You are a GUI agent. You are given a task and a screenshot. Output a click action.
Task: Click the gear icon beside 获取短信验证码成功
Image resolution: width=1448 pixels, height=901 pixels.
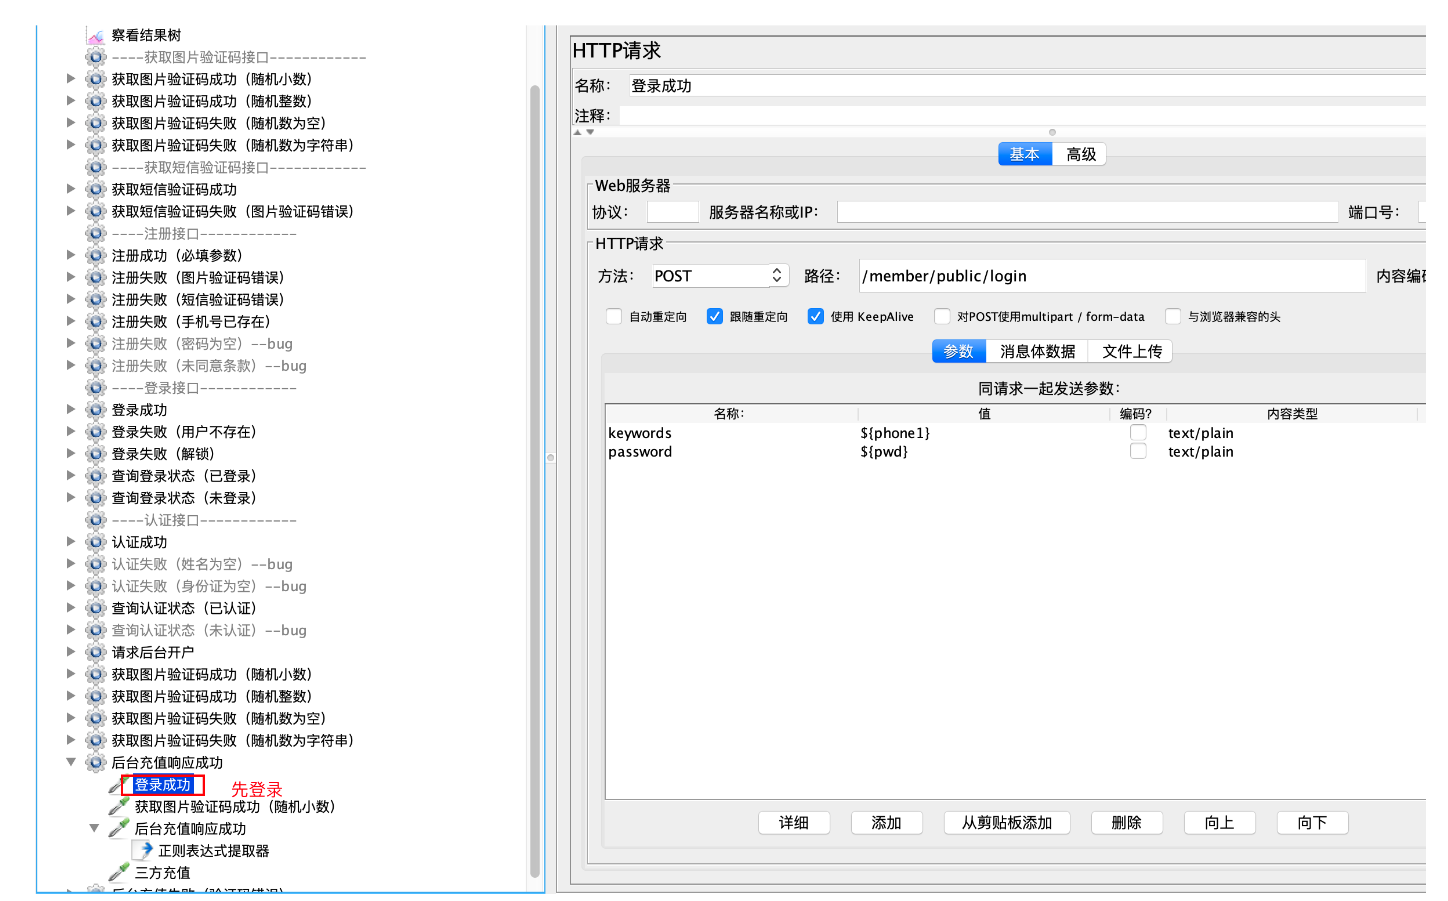tap(96, 189)
